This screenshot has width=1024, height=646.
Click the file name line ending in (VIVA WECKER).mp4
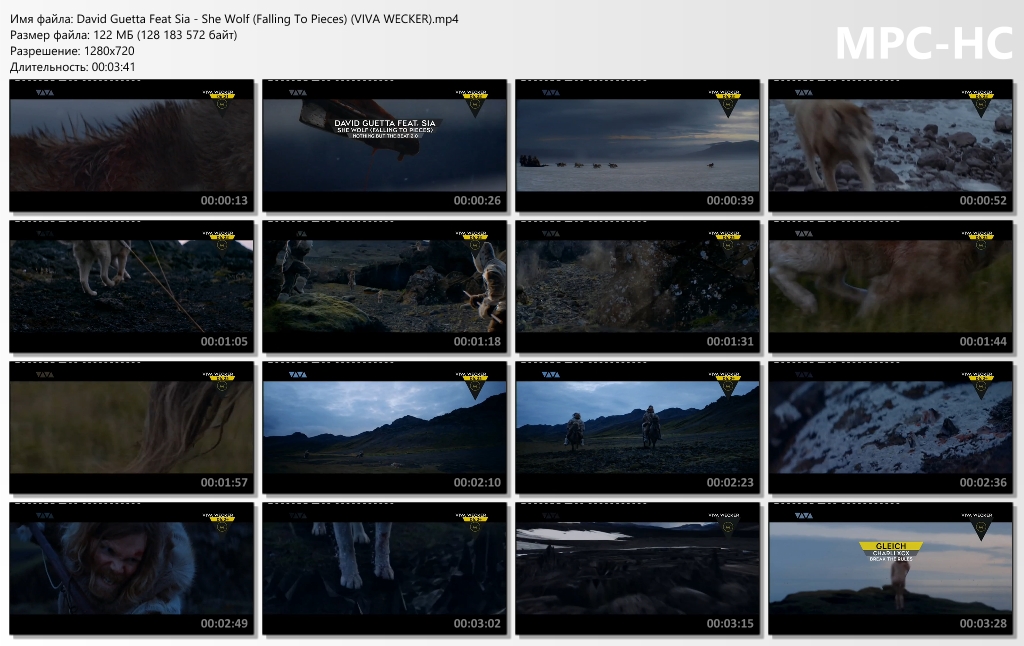click(234, 19)
